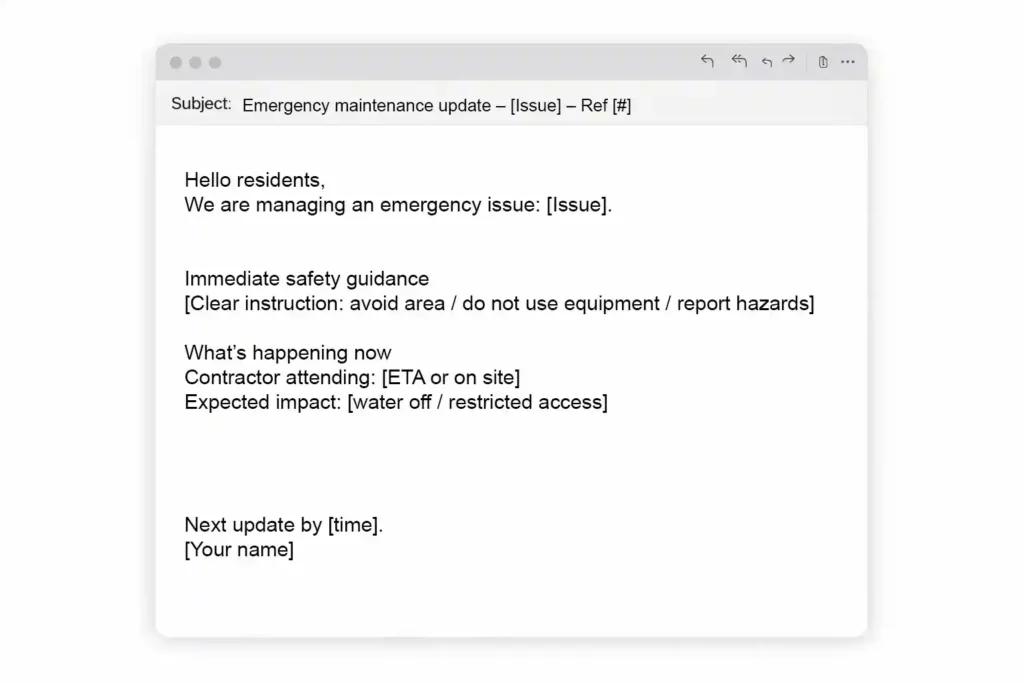Click the [Issue] placeholder in the body
Viewport: 1024px width, 683px height.
pyautogui.click(x=577, y=205)
